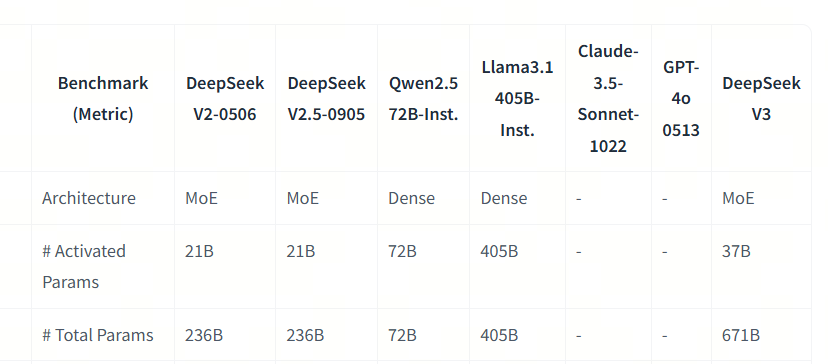The image size is (828, 364).
Task: Select the 671B total params cell
Action: (x=741, y=335)
